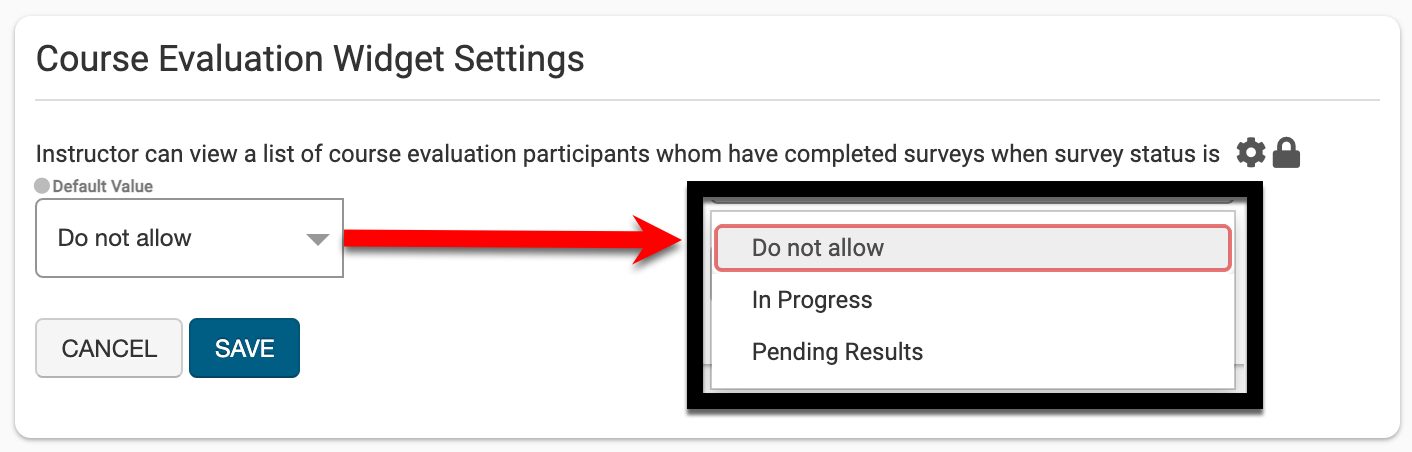This screenshot has width=1412, height=452.
Task: Choose the "In Progress" option
Action: click(812, 300)
